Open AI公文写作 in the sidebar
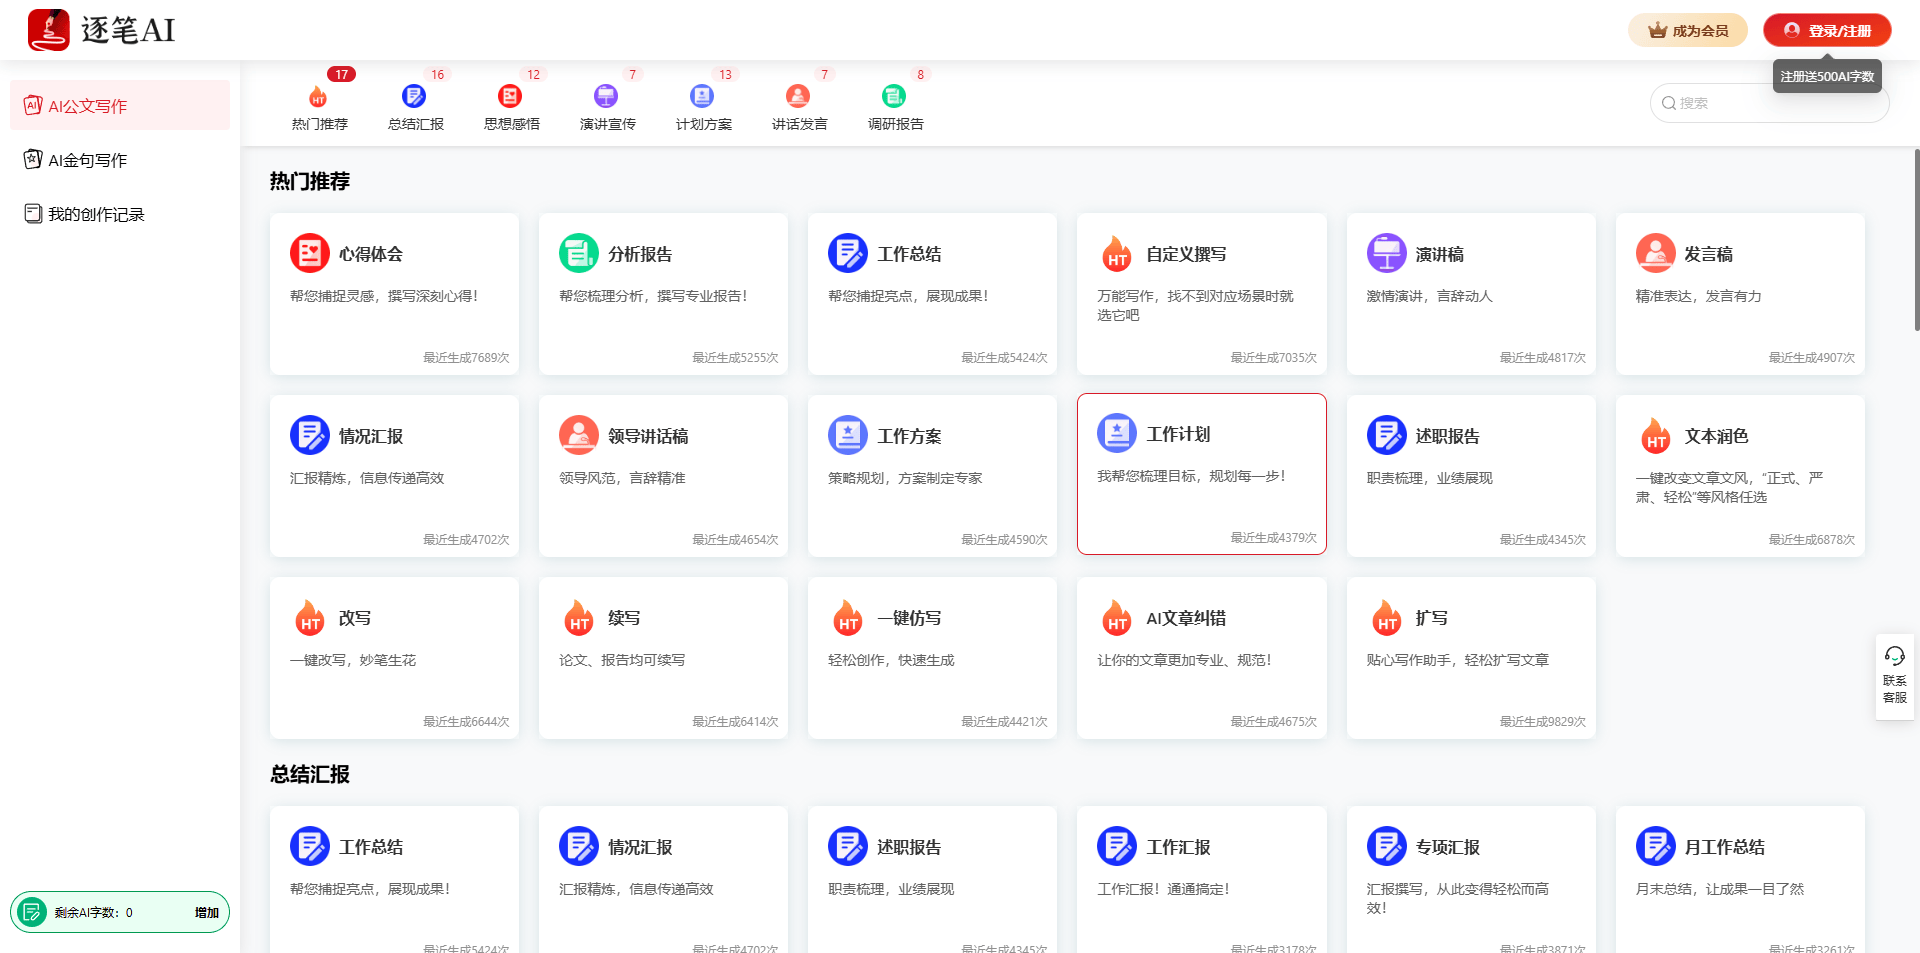Screen dimensions: 1920x953 point(120,106)
